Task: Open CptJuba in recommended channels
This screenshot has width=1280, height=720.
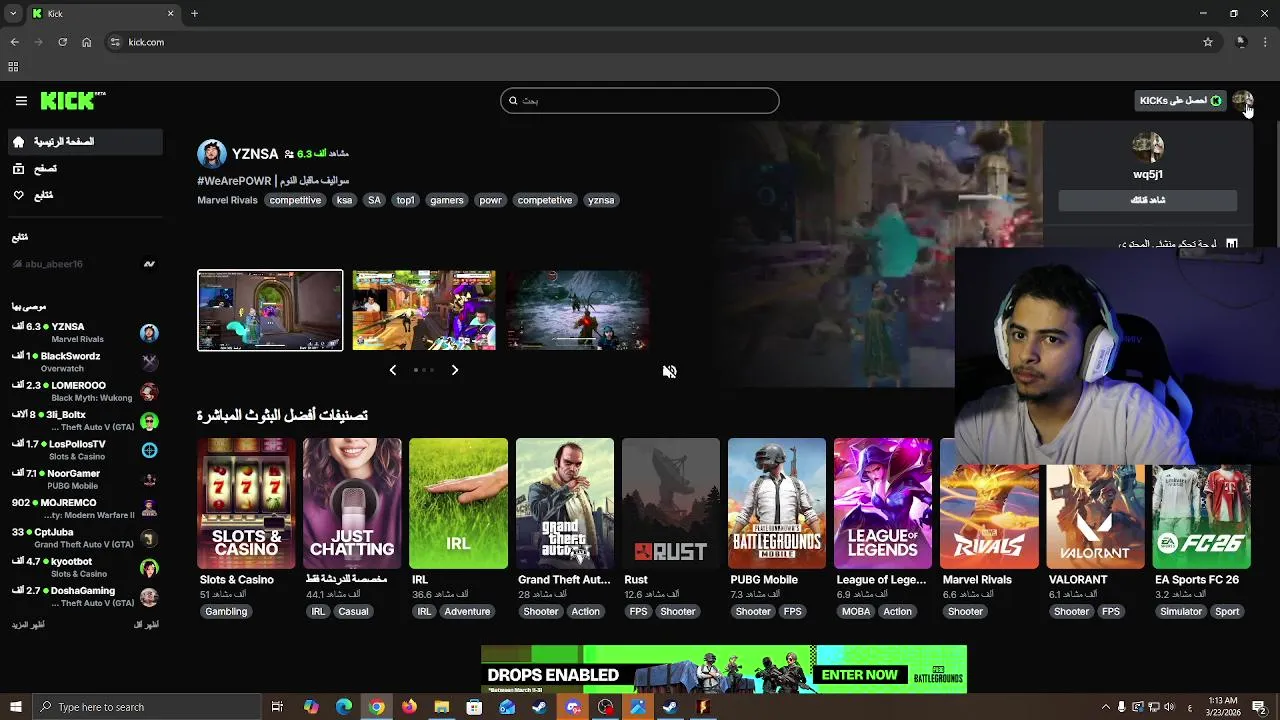Action: click(x=85, y=538)
